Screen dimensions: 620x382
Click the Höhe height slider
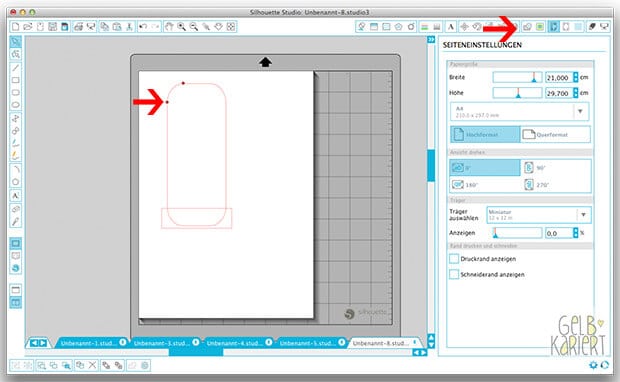click(x=517, y=93)
